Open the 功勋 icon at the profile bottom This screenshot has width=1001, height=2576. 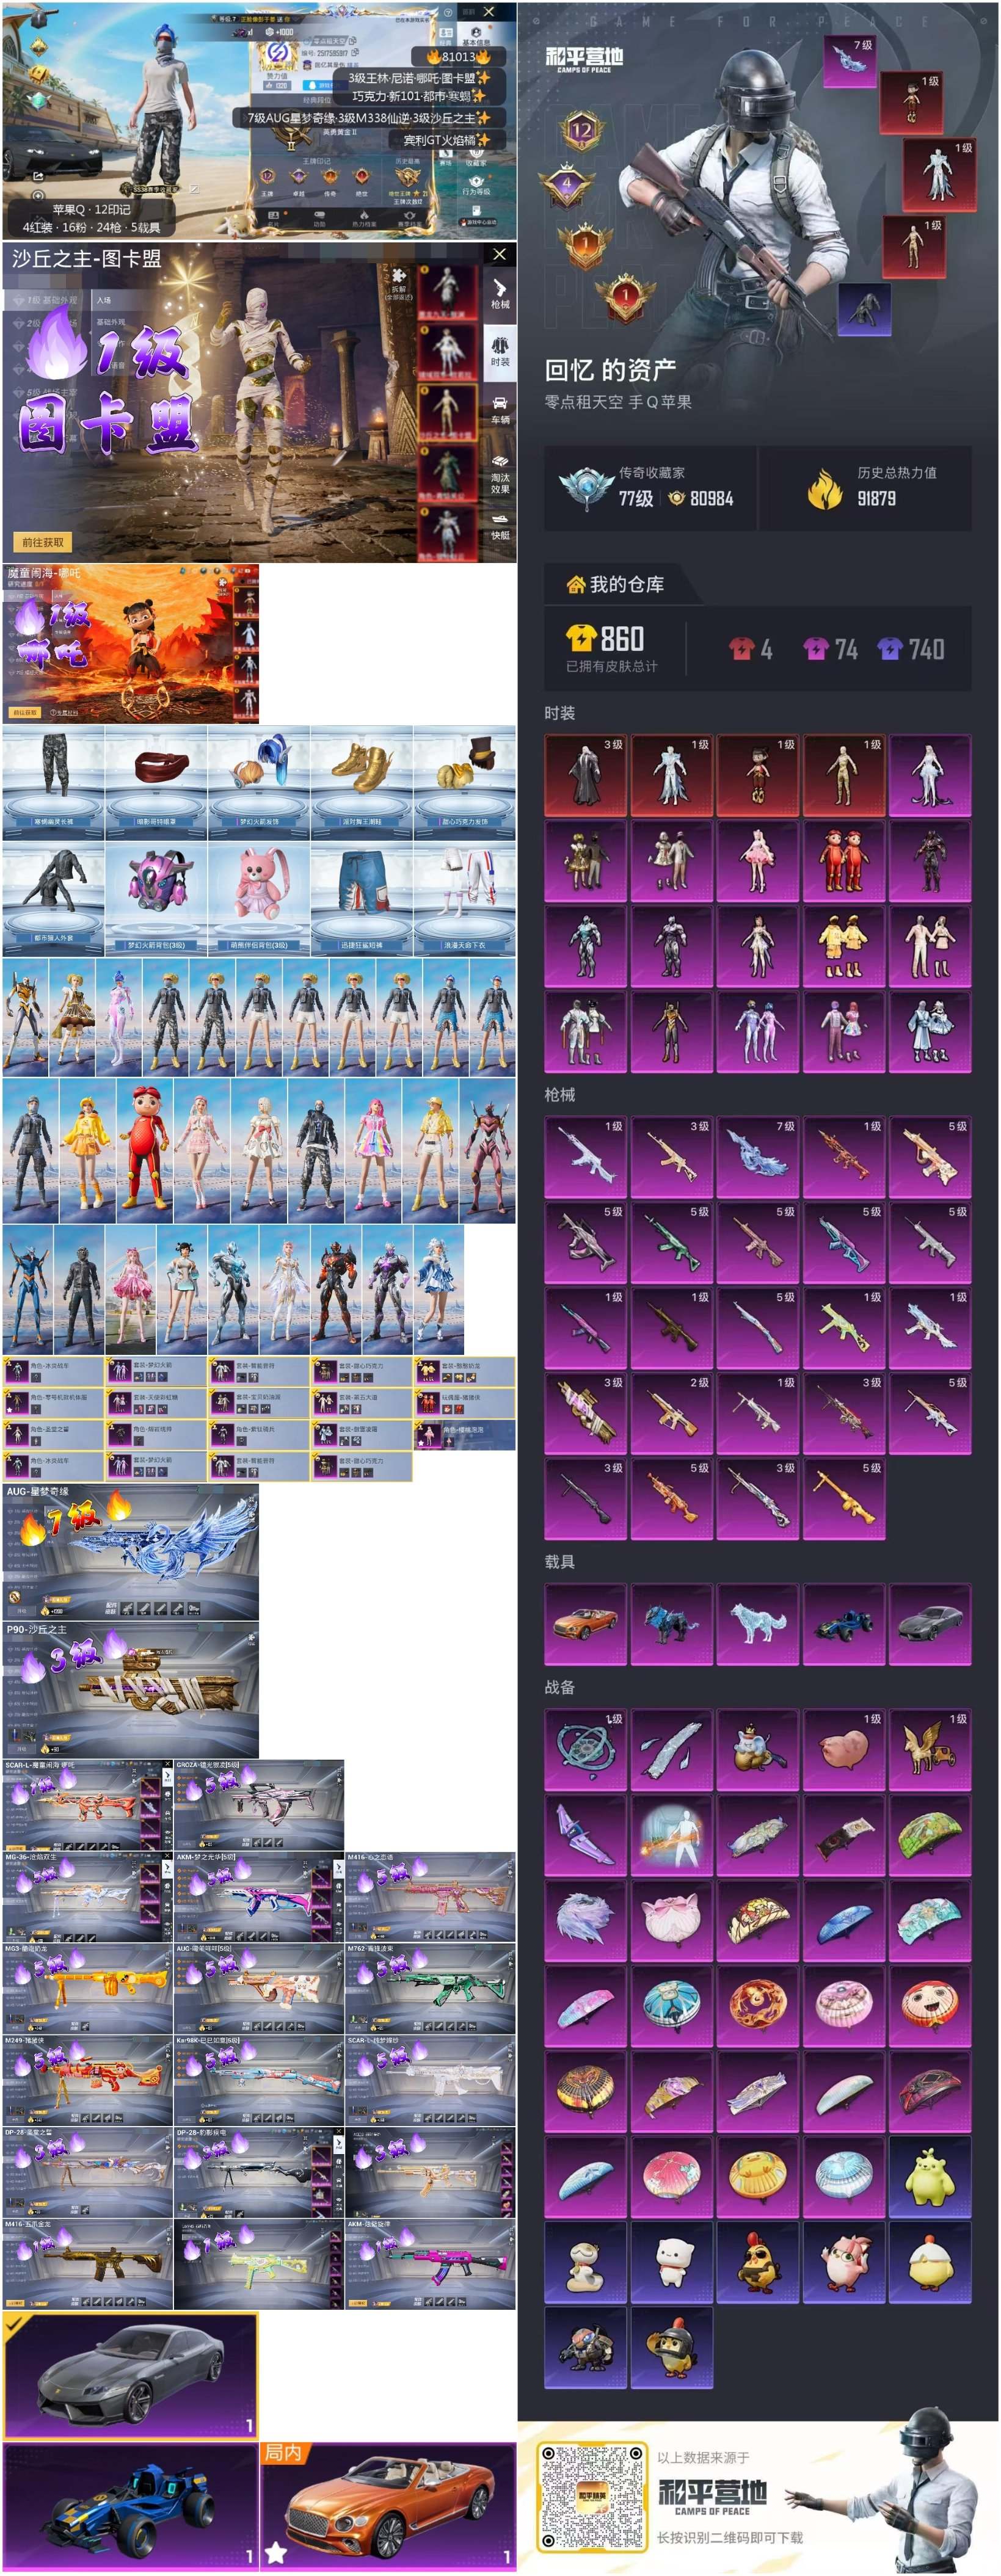click(x=319, y=218)
